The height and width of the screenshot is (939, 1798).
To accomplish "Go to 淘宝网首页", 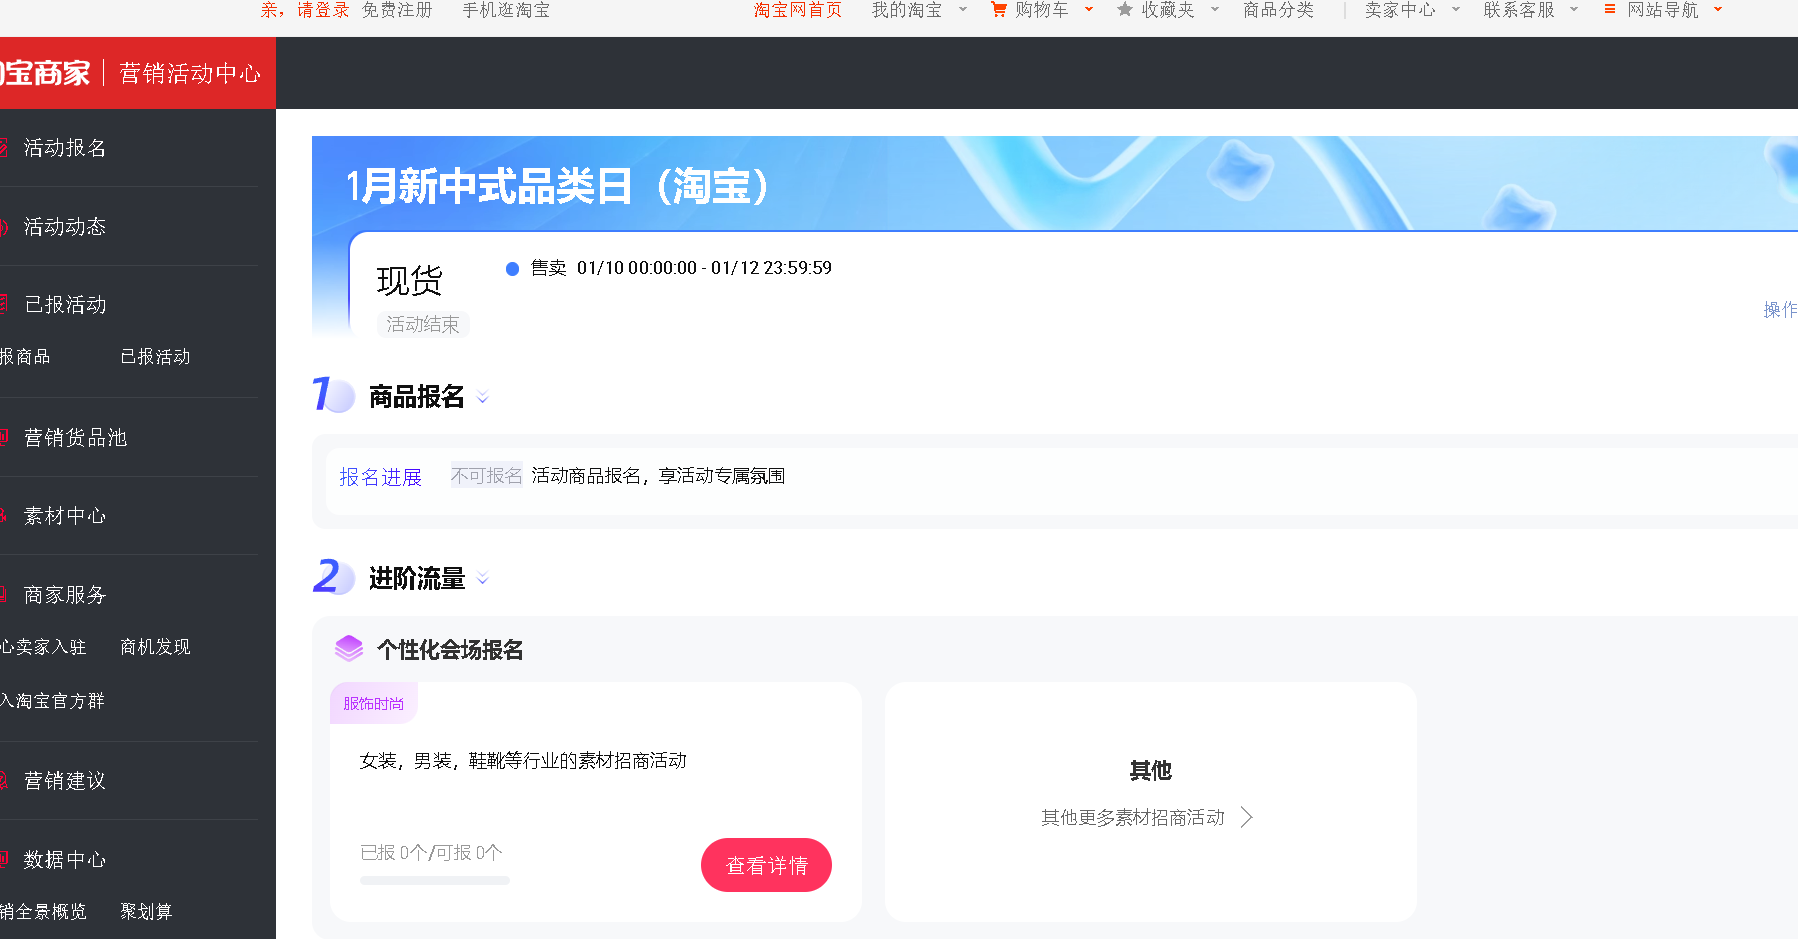I will point(798,10).
